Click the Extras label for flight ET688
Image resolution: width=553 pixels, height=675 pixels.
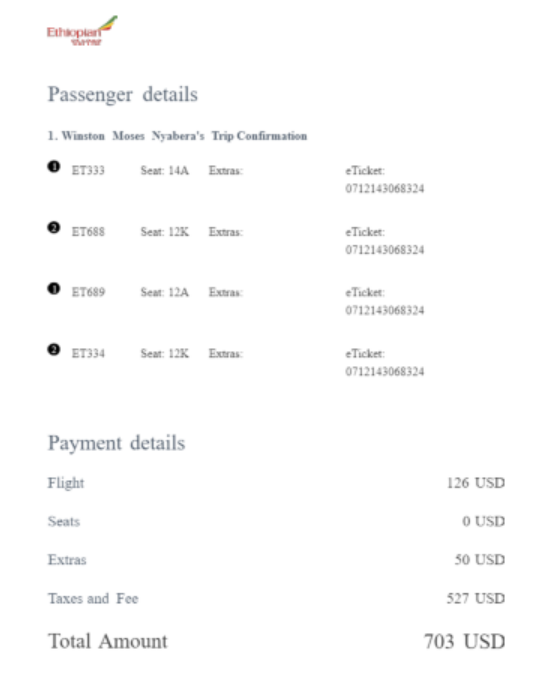[226, 232]
